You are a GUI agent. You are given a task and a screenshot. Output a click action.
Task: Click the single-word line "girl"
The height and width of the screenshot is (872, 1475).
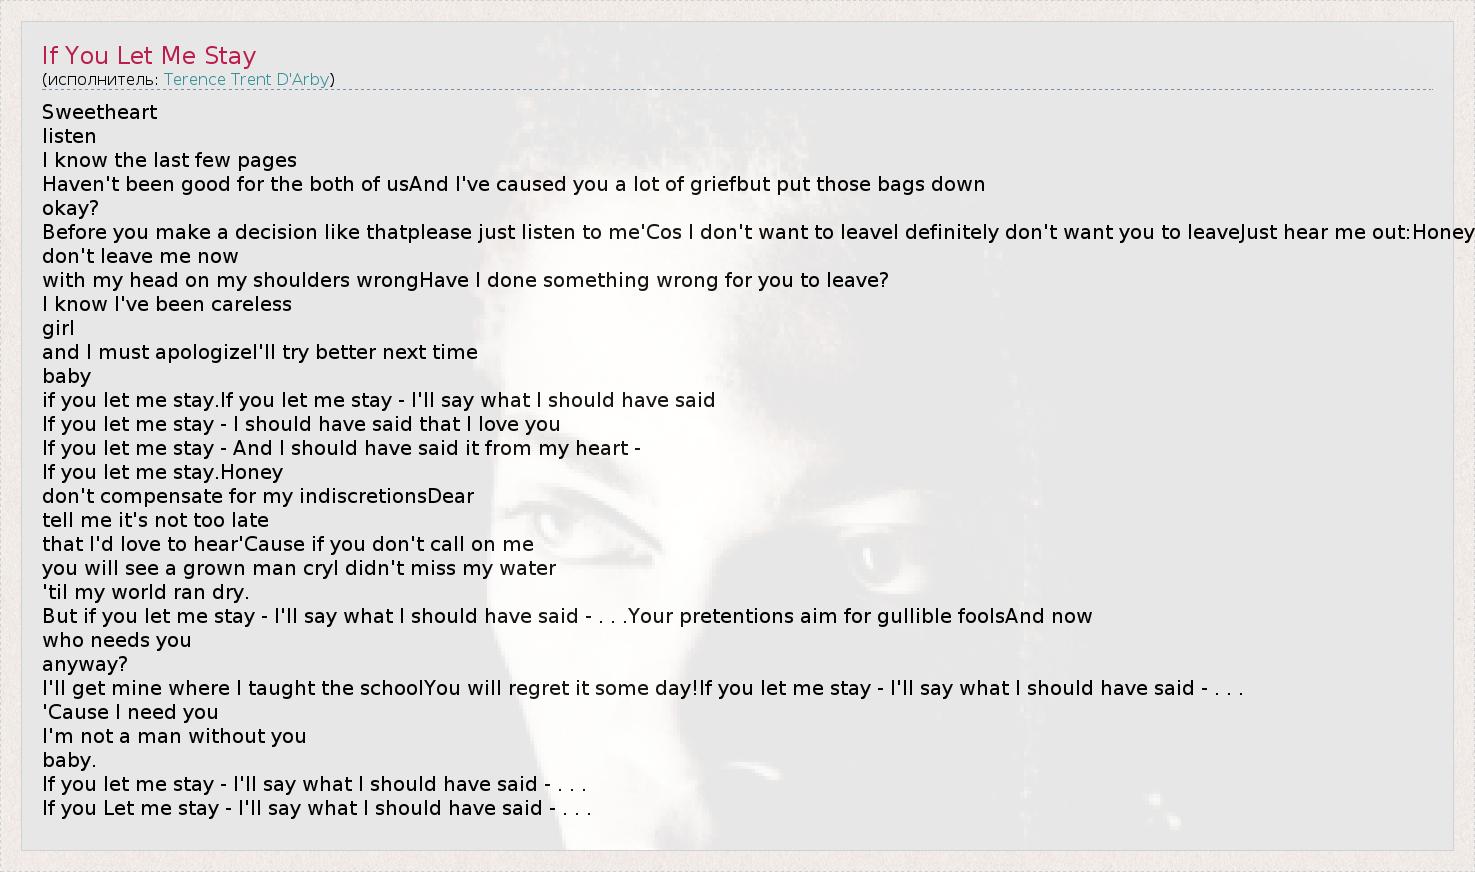coord(58,328)
